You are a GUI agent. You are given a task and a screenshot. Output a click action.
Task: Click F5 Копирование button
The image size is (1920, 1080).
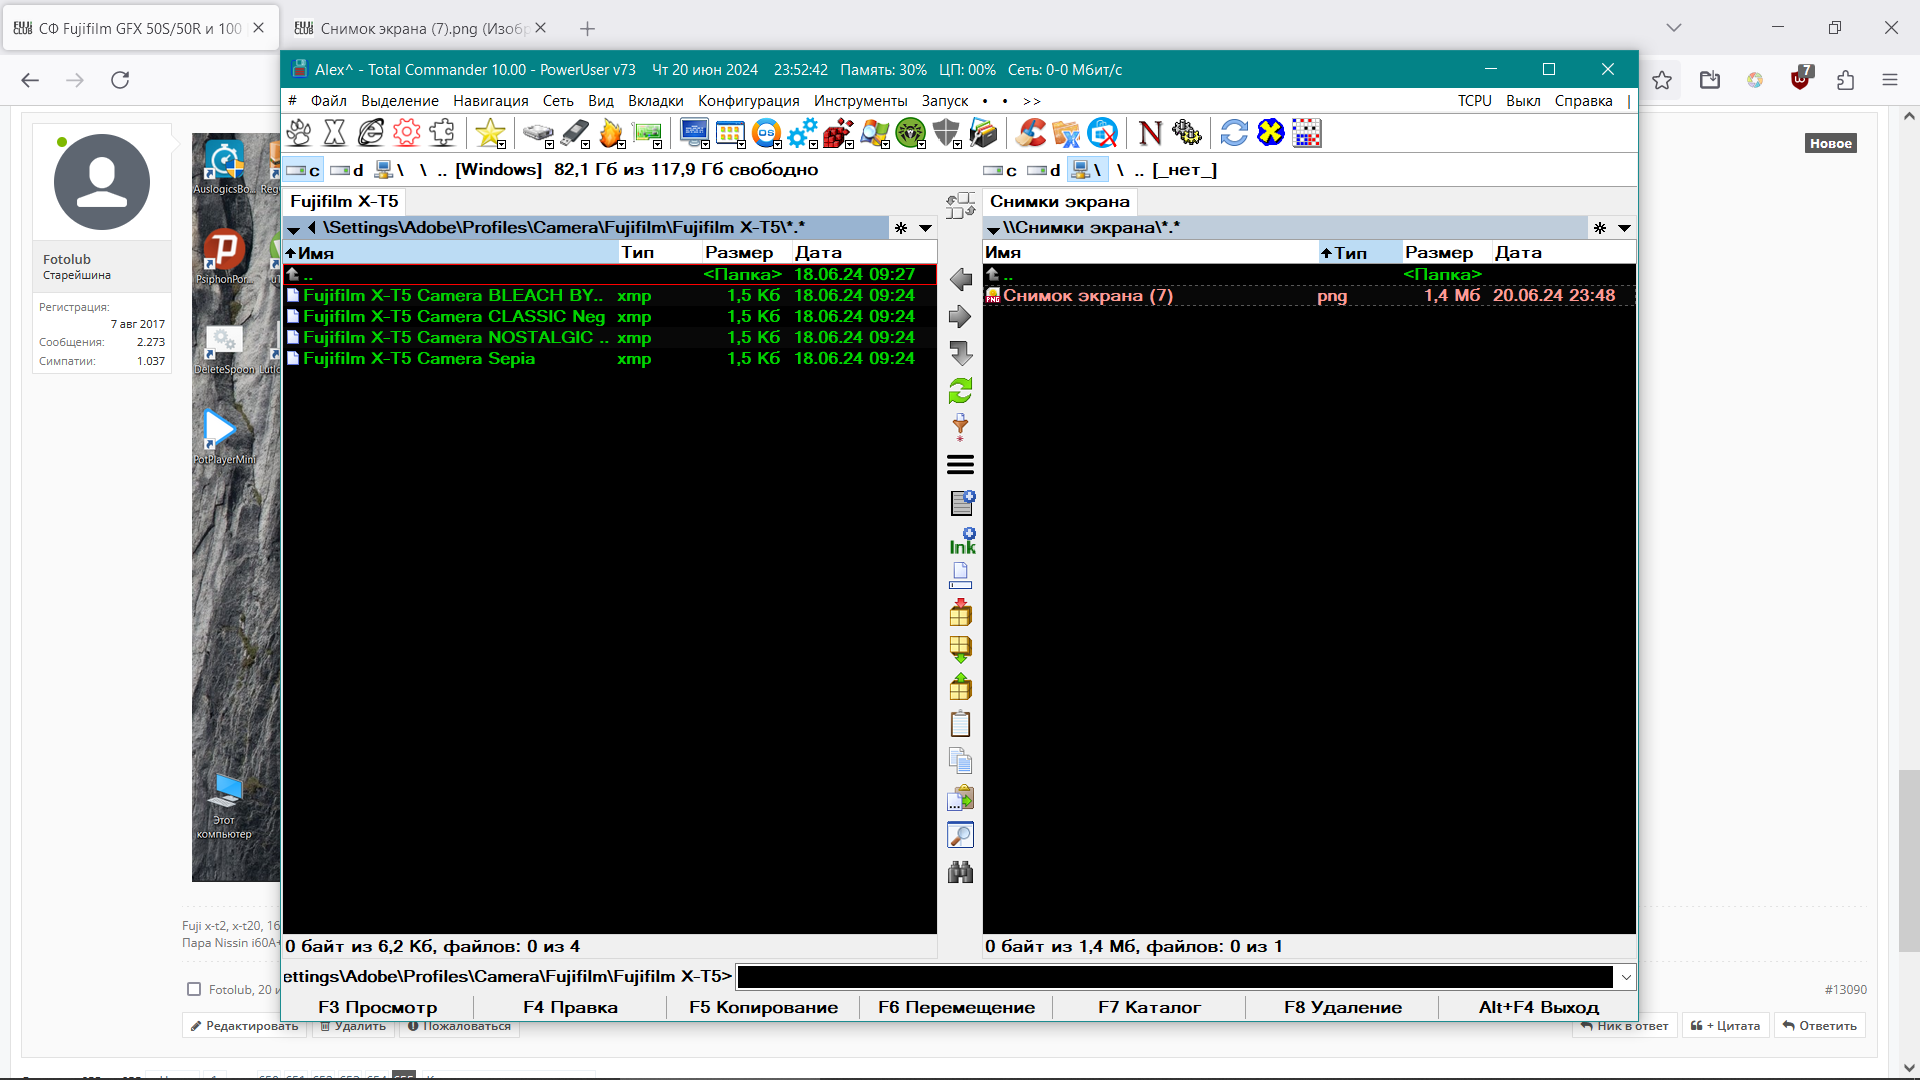763,1007
